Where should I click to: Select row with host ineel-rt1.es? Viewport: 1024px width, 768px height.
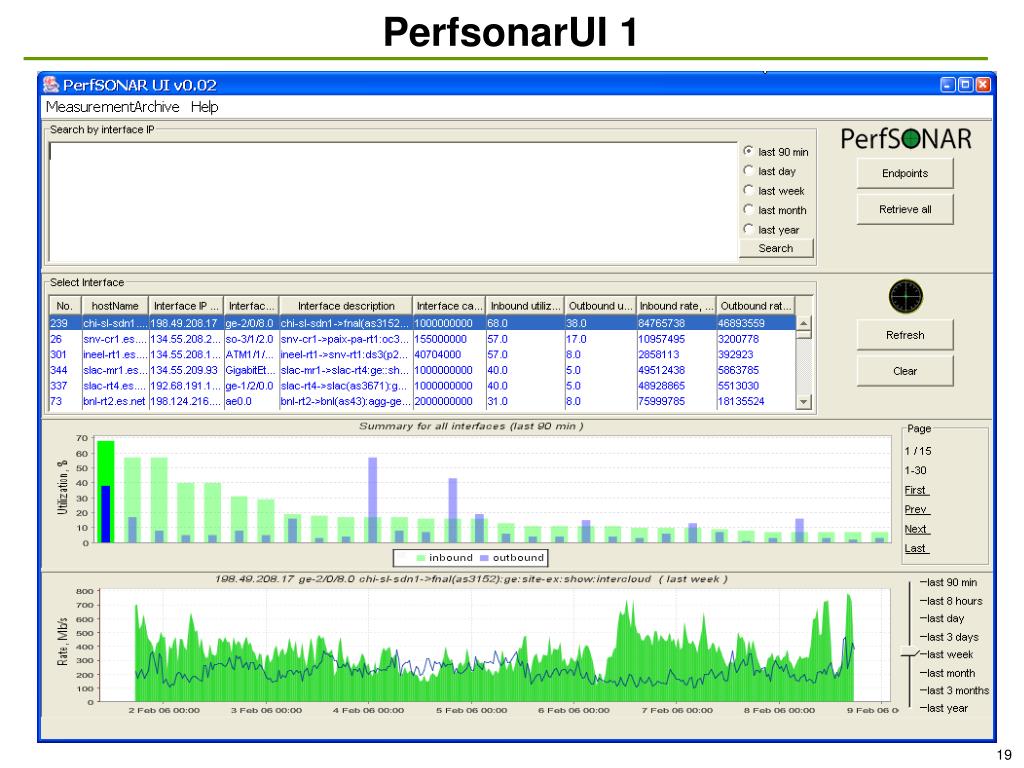(x=422, y=355)
